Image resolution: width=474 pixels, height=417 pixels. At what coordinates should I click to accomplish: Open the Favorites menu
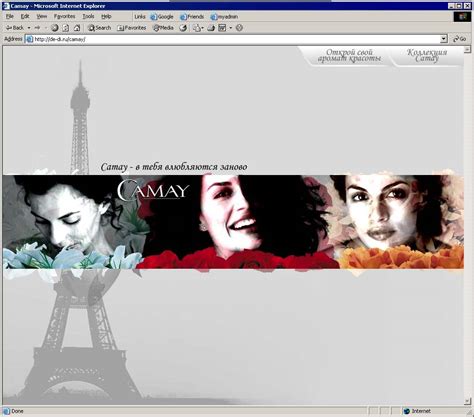click(64, 16)
